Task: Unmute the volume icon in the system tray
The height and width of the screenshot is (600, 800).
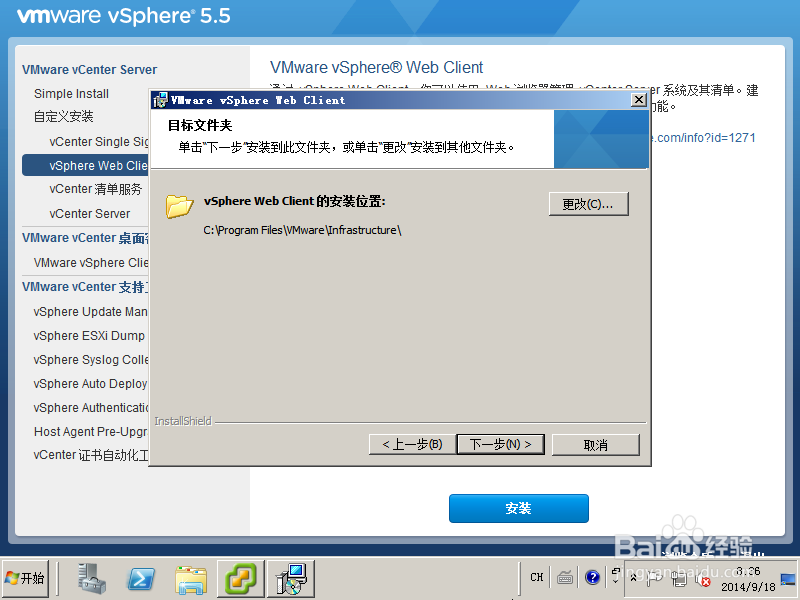Action: tap(703, 579)
